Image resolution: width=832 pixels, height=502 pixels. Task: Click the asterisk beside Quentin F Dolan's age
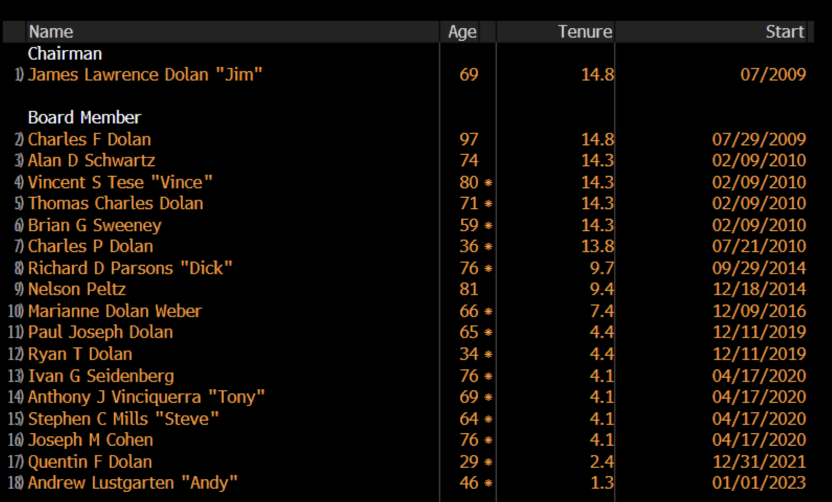[489, 463]
